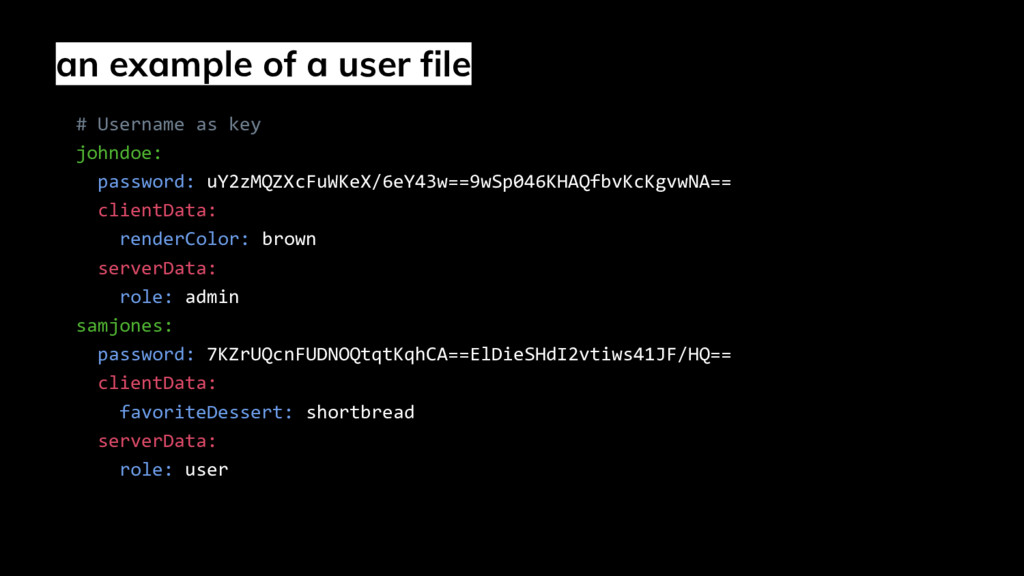
Task: Select the 'samjones:' username key
Action: point(124,325)
